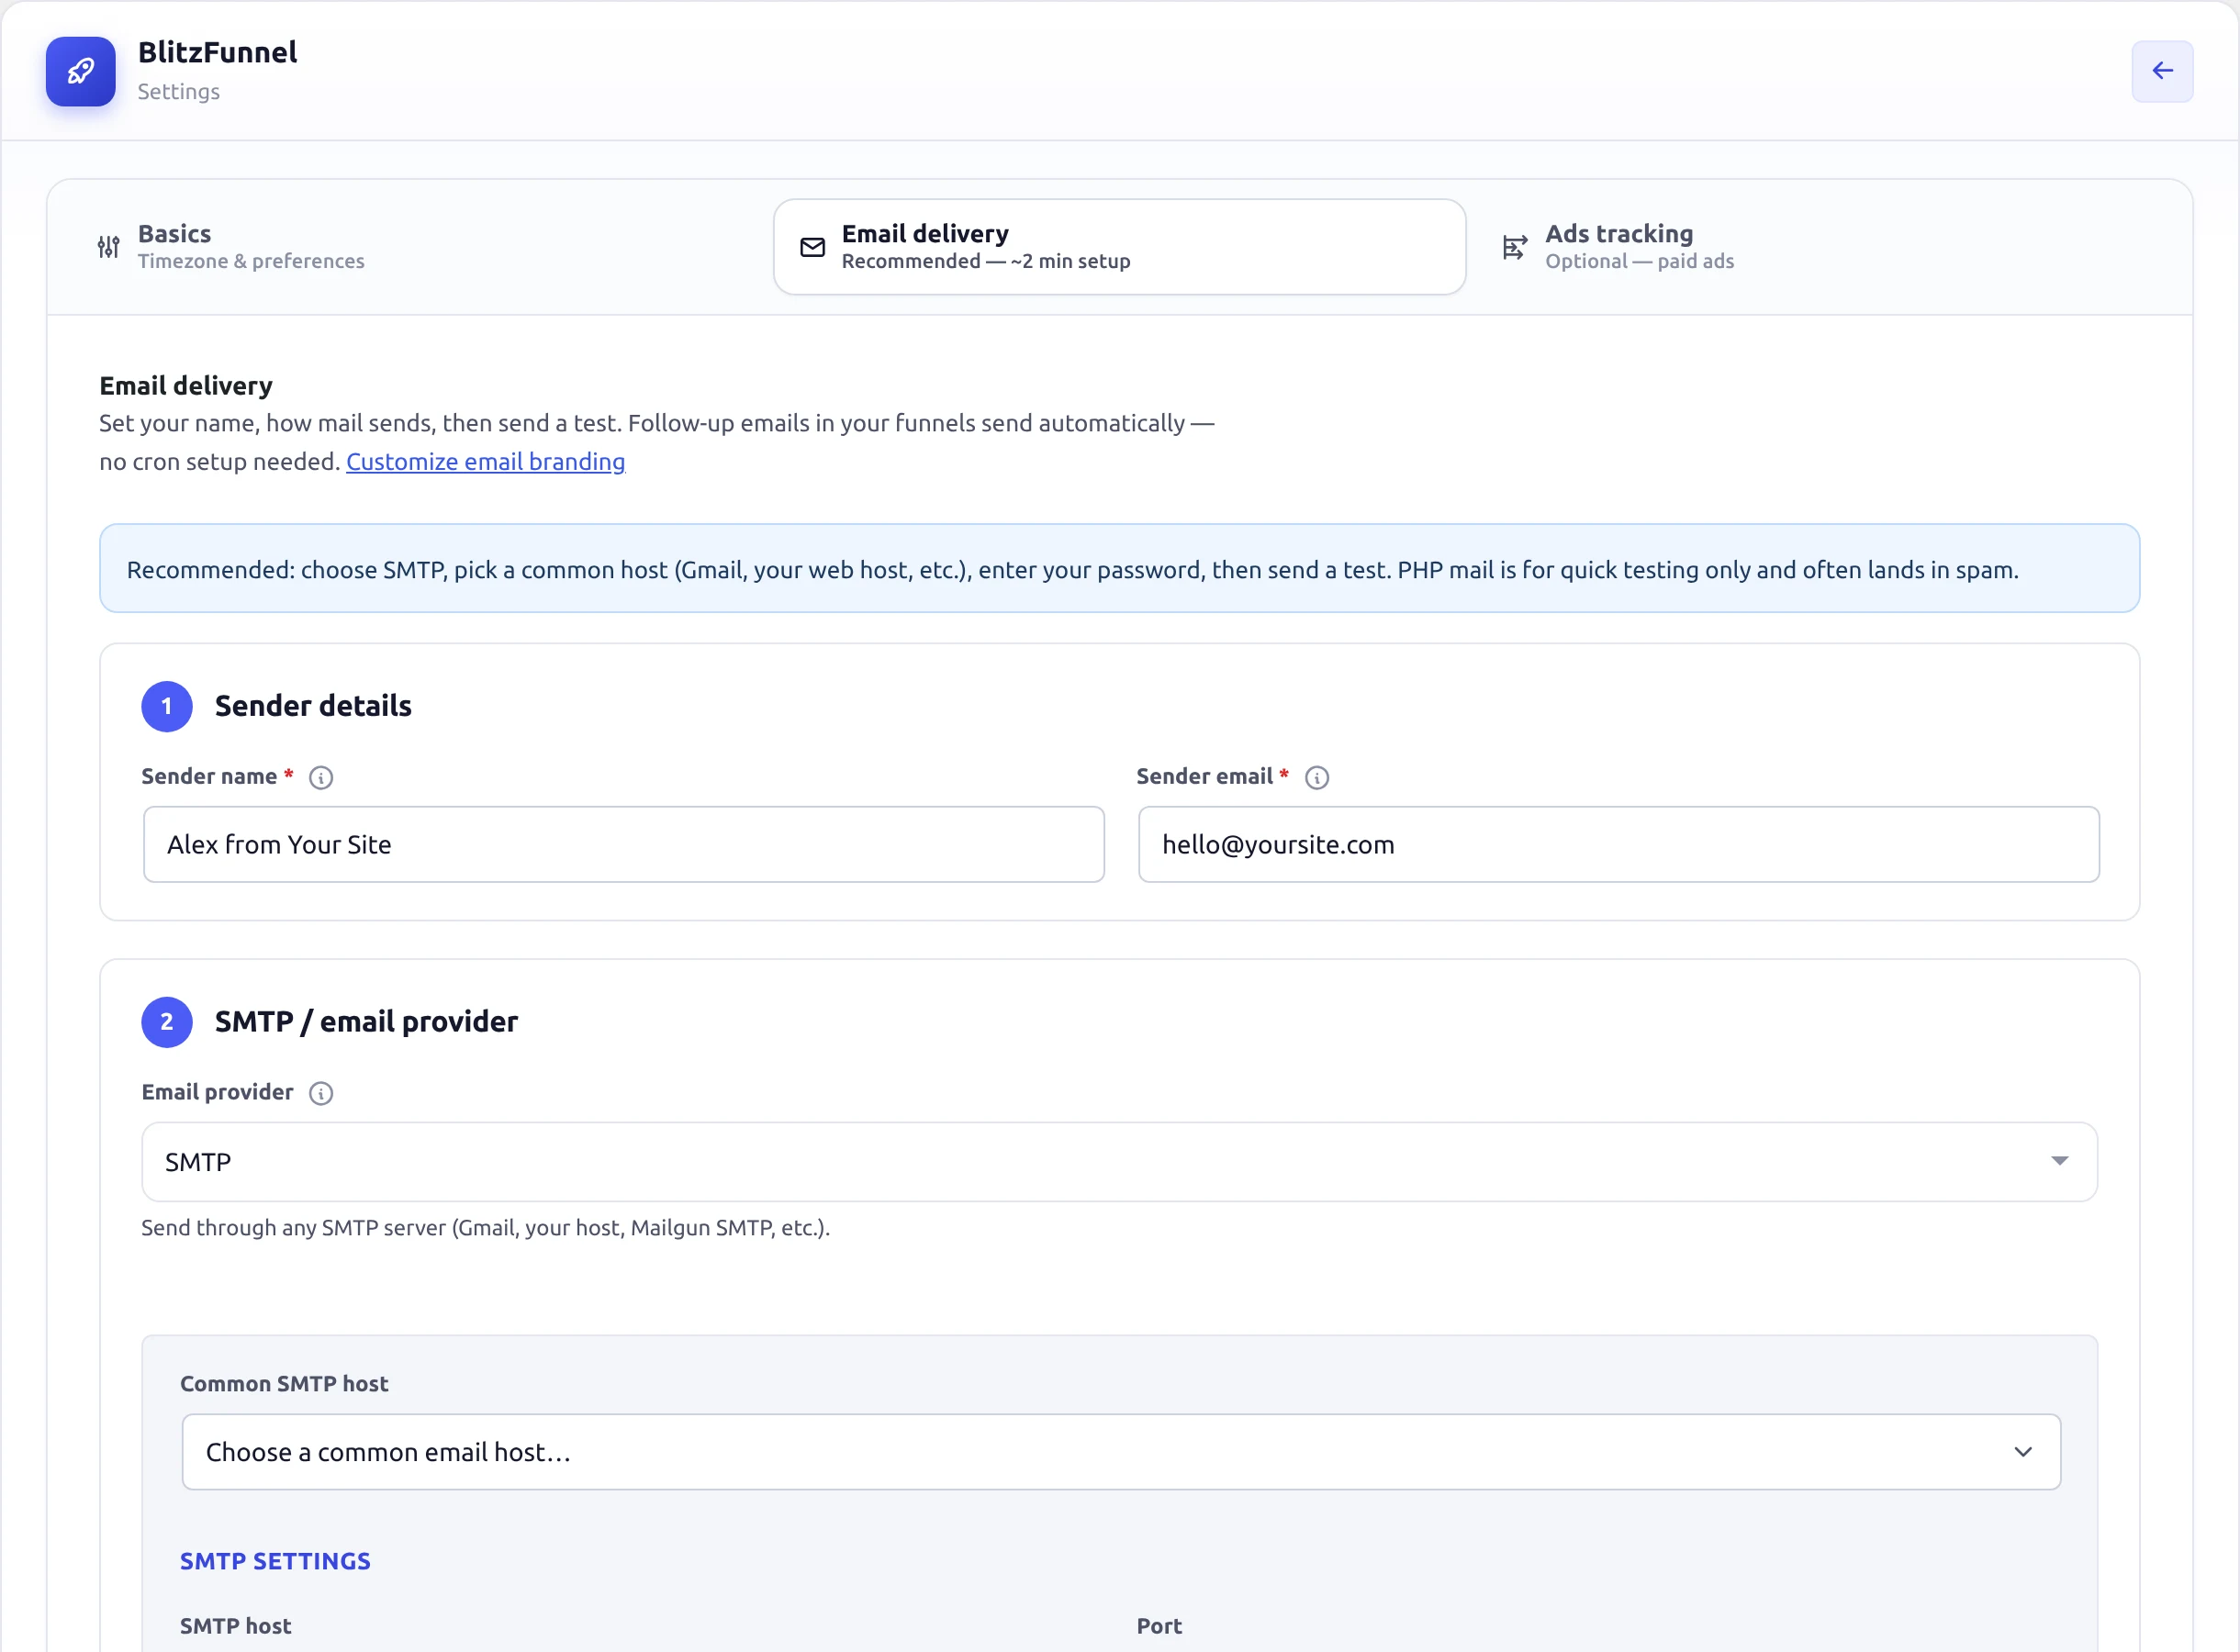Click the step 2 SMTP provider badge
This screenshot has height=1652, width=2240.
[x=166, y=1022]
